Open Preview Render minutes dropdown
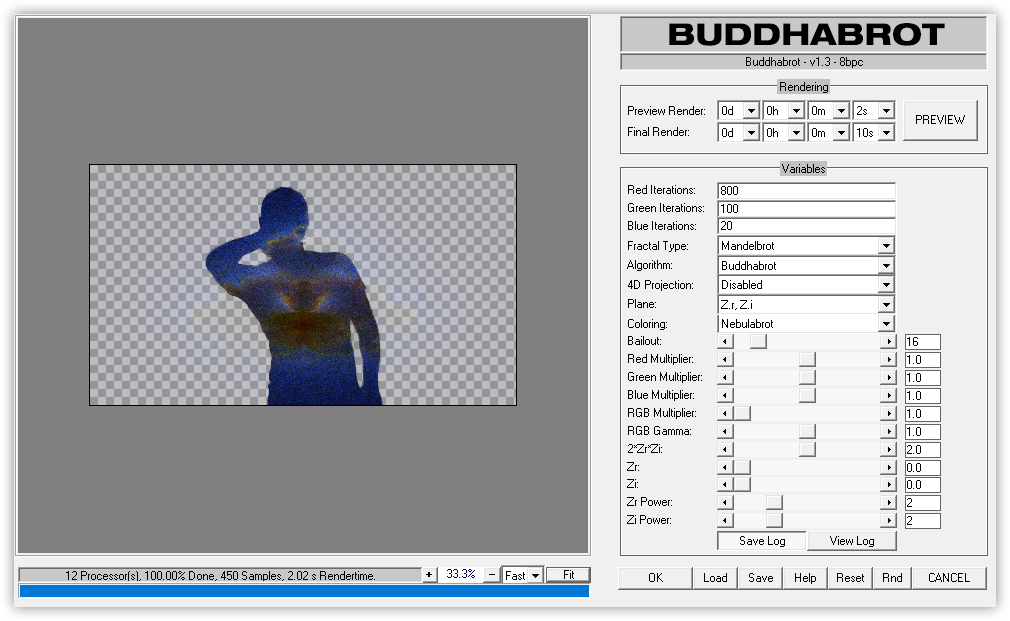Screen dimensions: 1010x621 pos(841,111)
